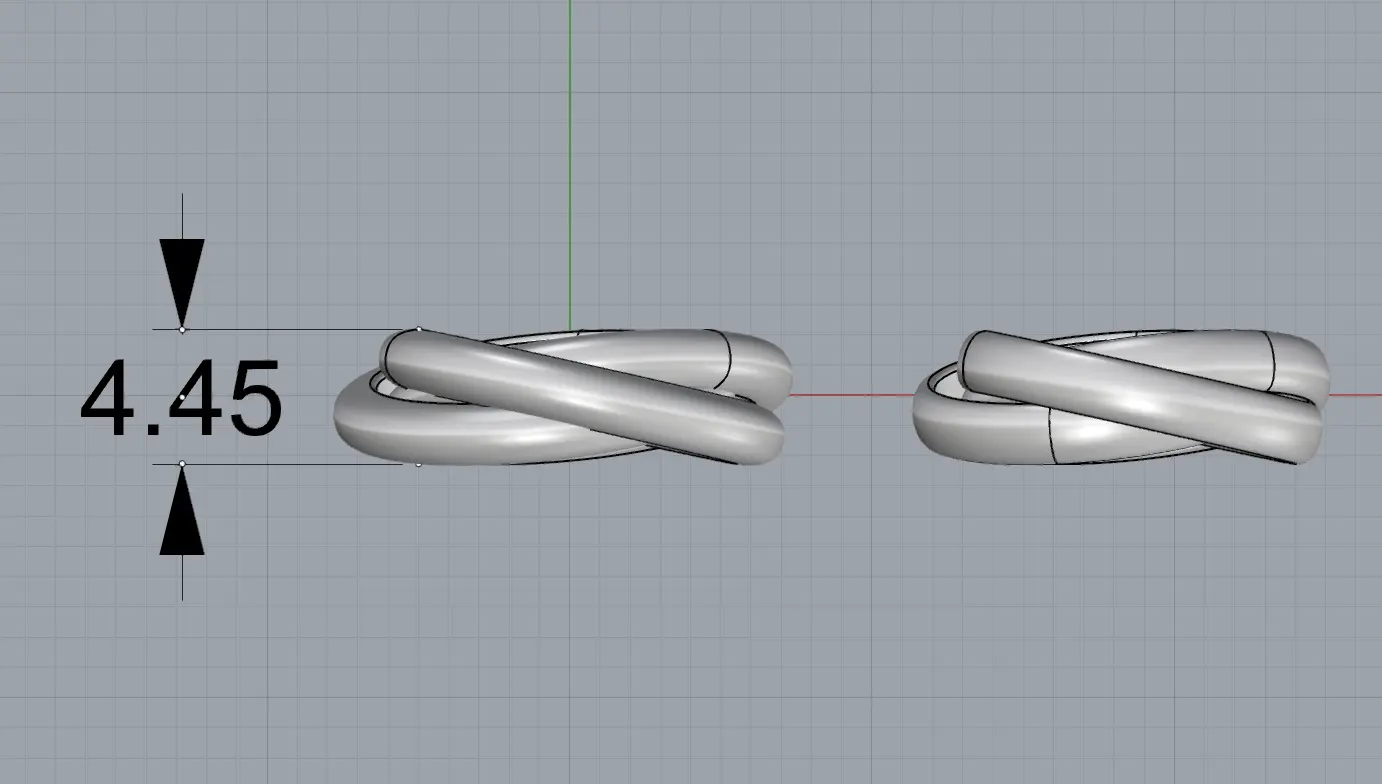Select dimension endpoint atop the left ring

418,329
